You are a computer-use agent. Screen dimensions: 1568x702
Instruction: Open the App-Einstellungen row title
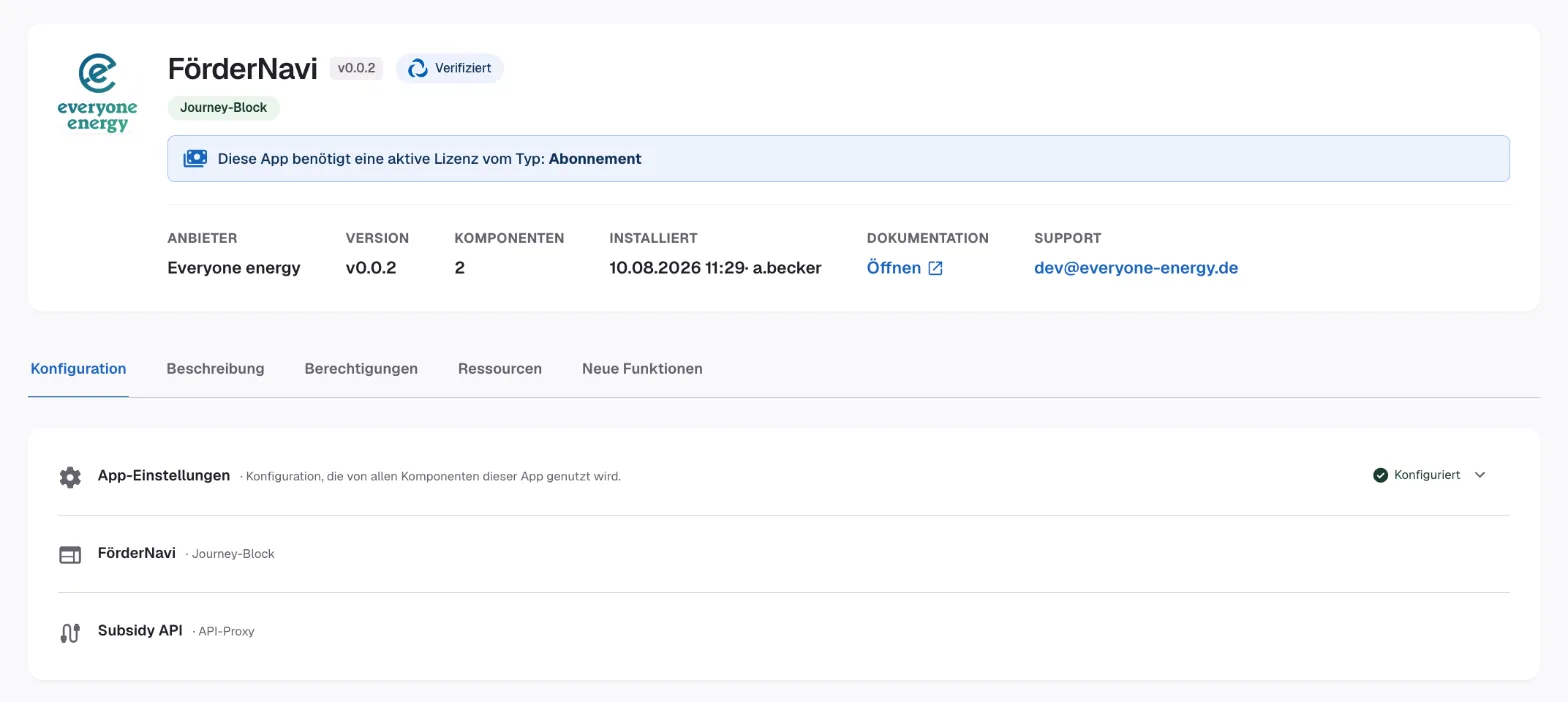point(164,475)
